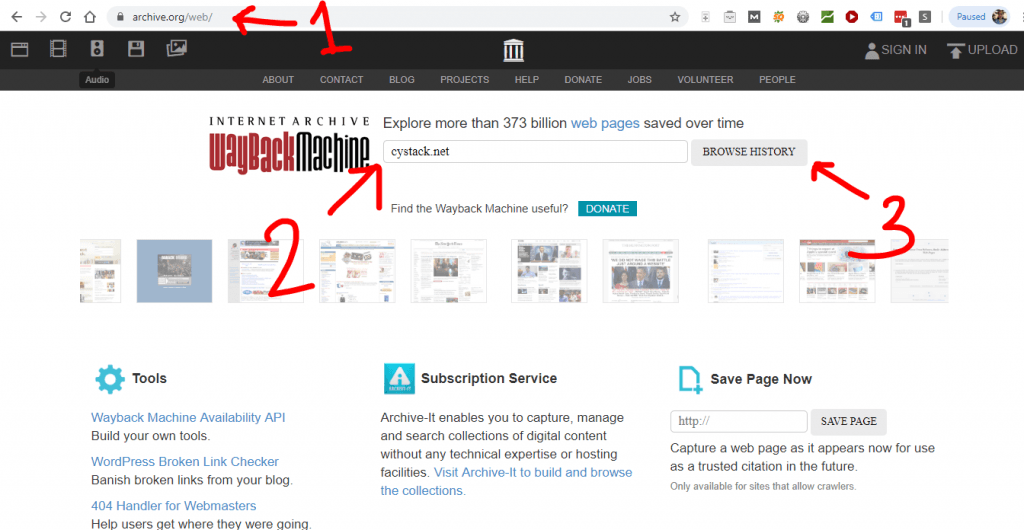
Task: Open The New York Times thumbnail
Action: [x=449, y=271]
